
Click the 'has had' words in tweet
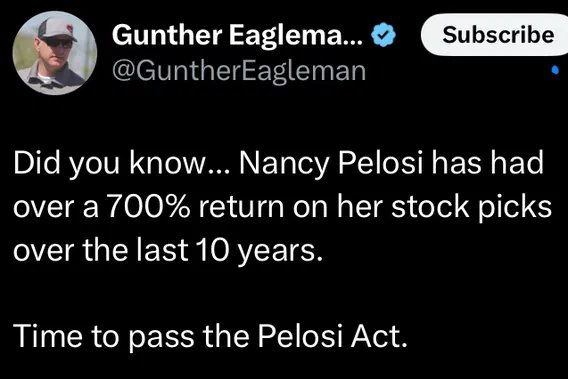488,163
